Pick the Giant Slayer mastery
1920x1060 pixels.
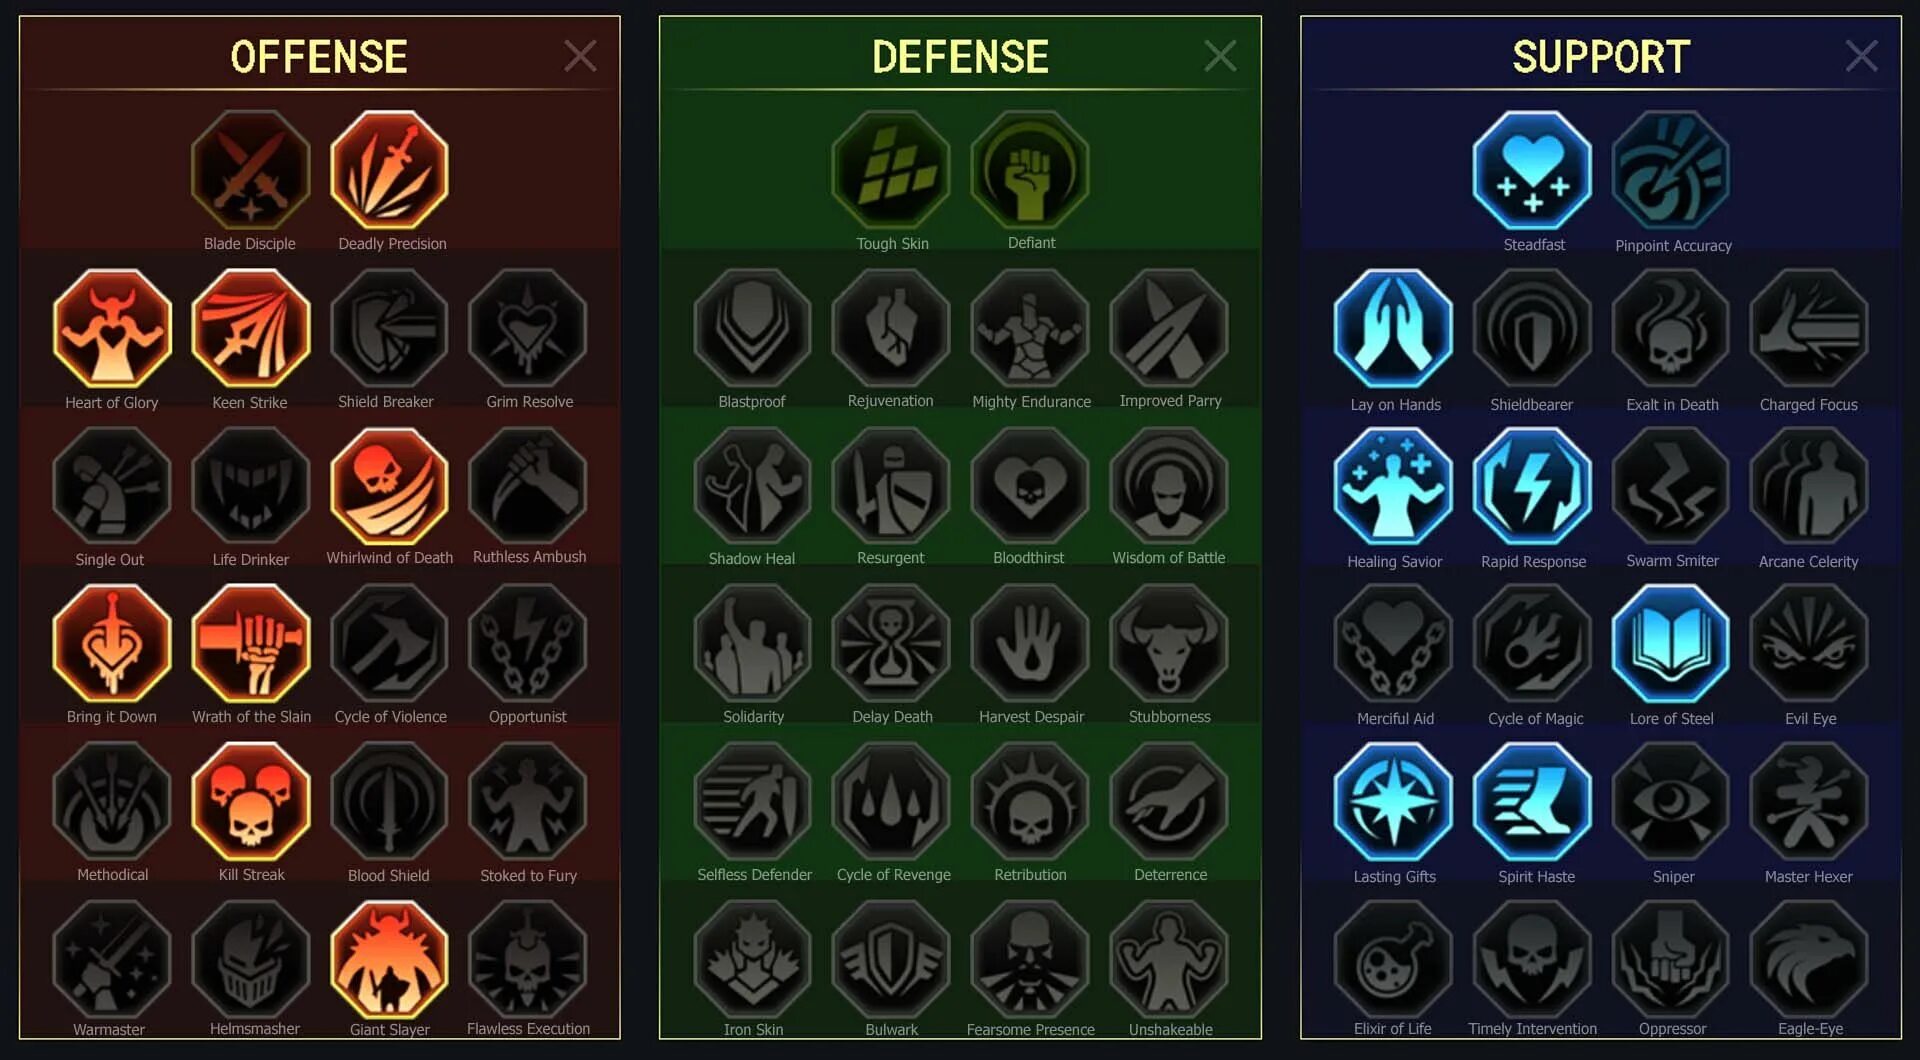(390, 960)
